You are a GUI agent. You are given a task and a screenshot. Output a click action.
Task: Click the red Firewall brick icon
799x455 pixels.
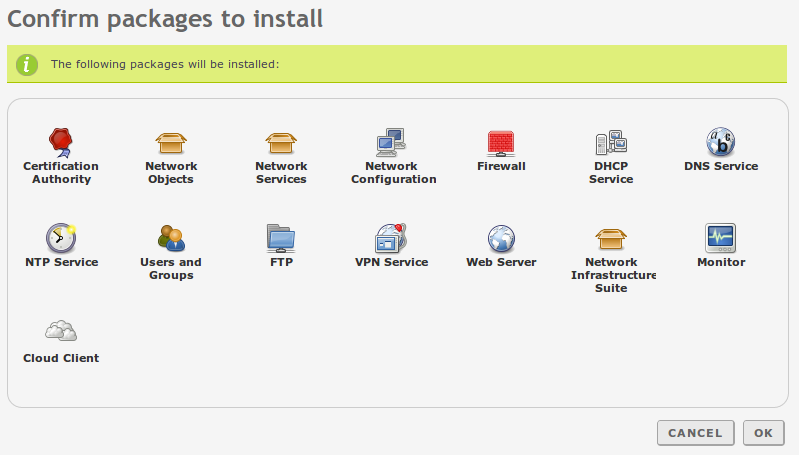(501, 142)
